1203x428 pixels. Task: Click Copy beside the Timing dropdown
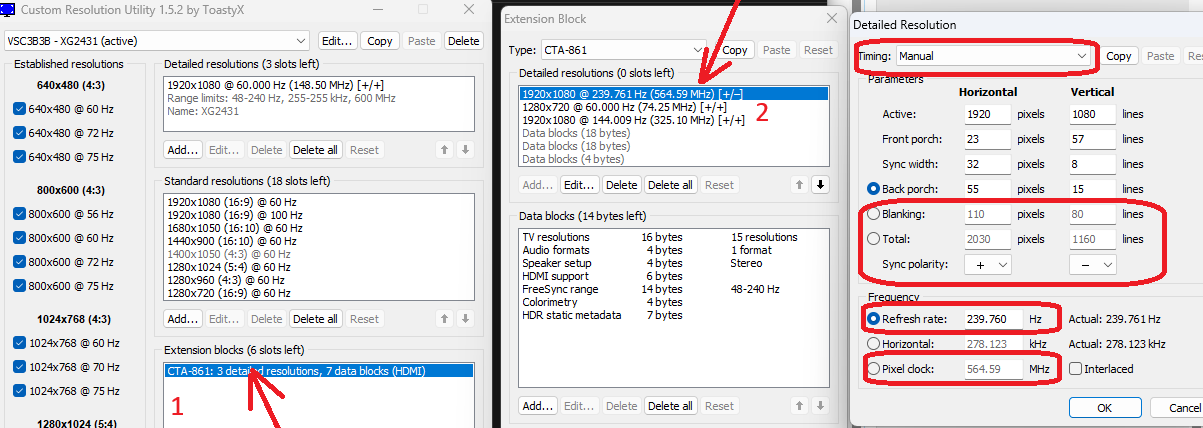pyautogui.click(x=1119, y=56)
